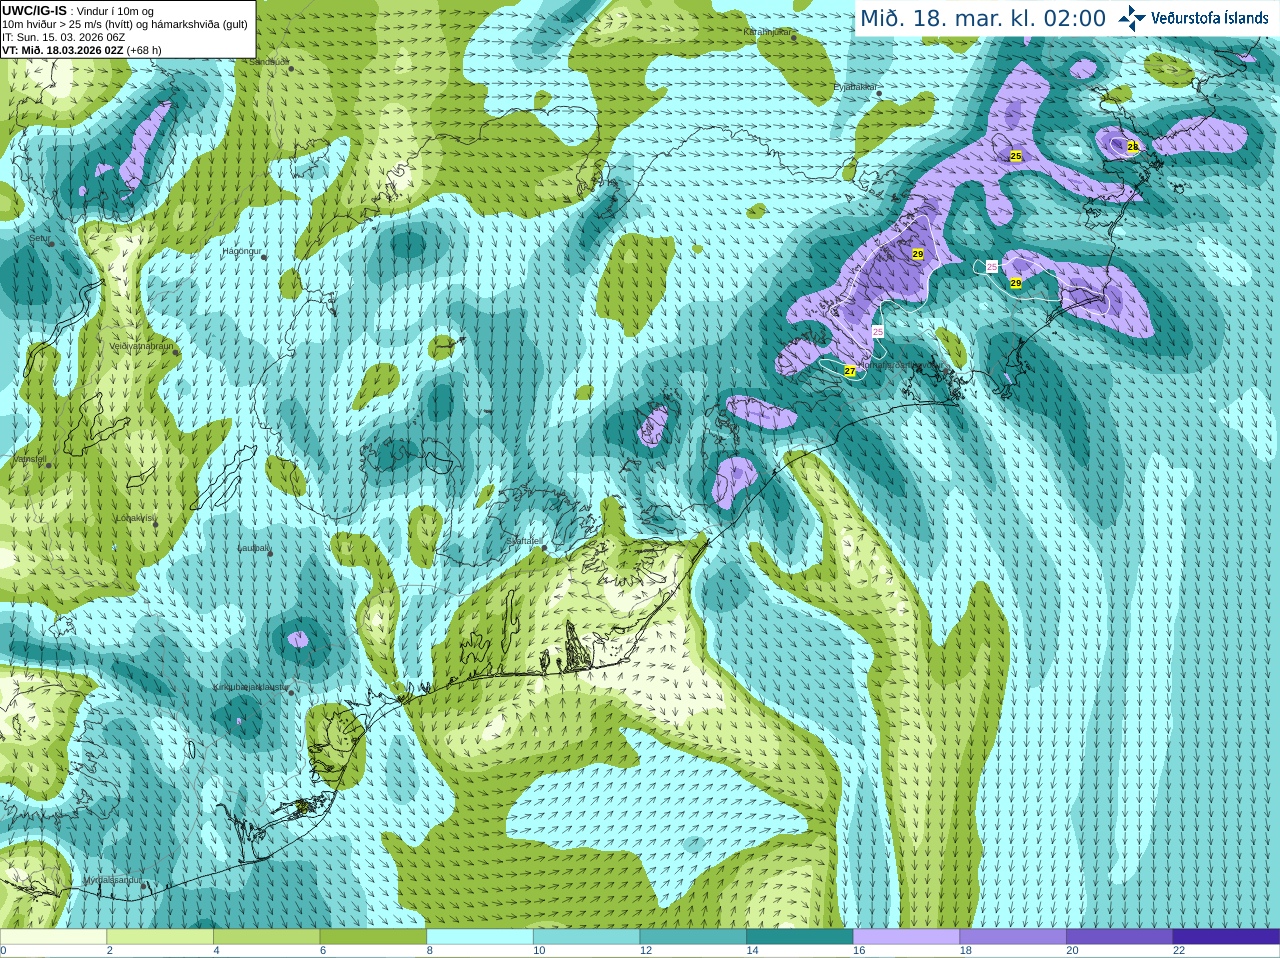Click the Mýrdalssandur station label

[x=112, y=880]
